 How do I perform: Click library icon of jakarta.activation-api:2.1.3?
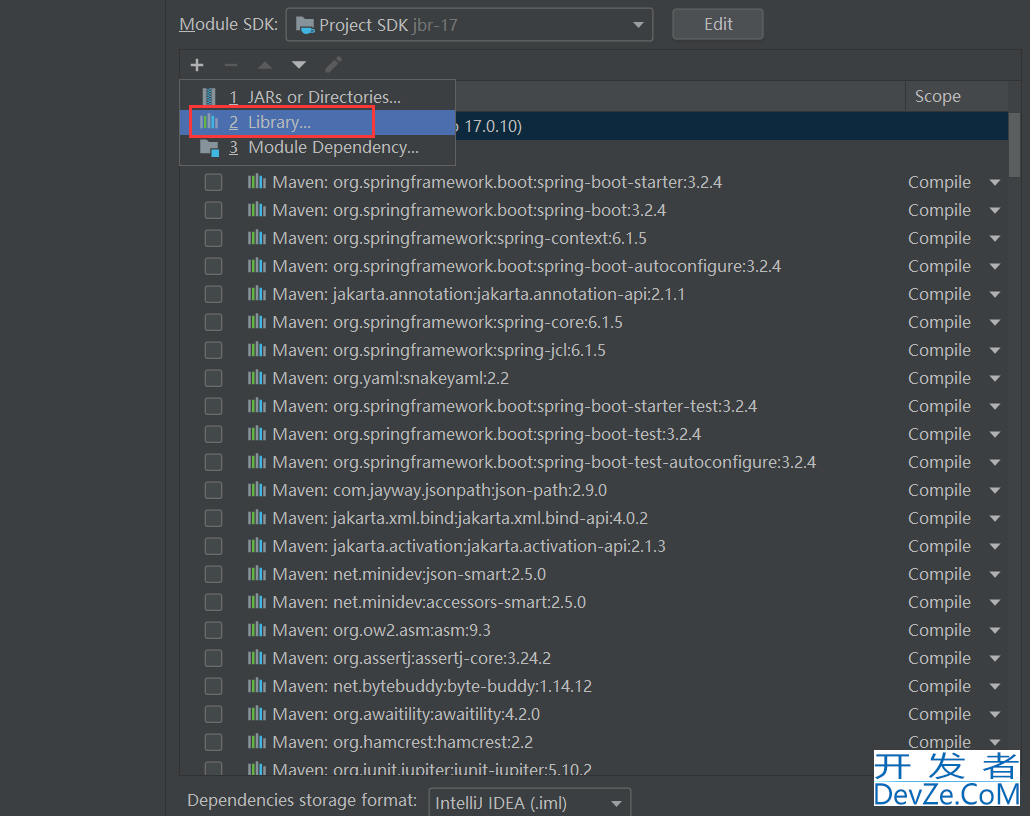pos(257,546)
